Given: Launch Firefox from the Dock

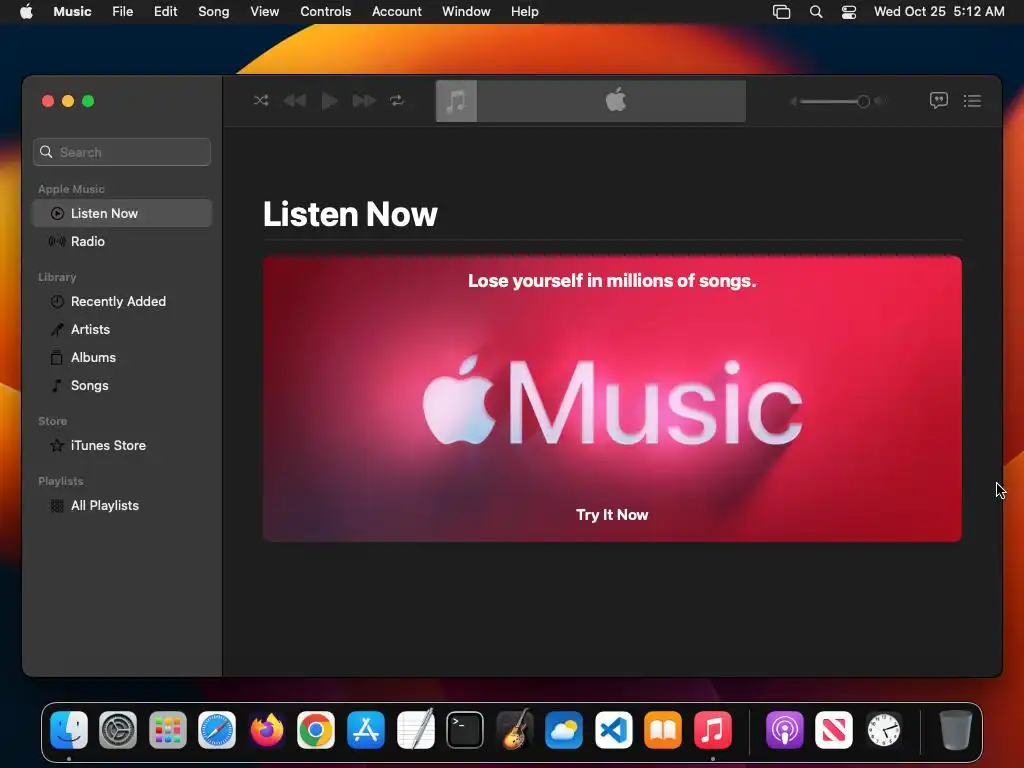Looking at the screenshot, I should tap(266, 729).
